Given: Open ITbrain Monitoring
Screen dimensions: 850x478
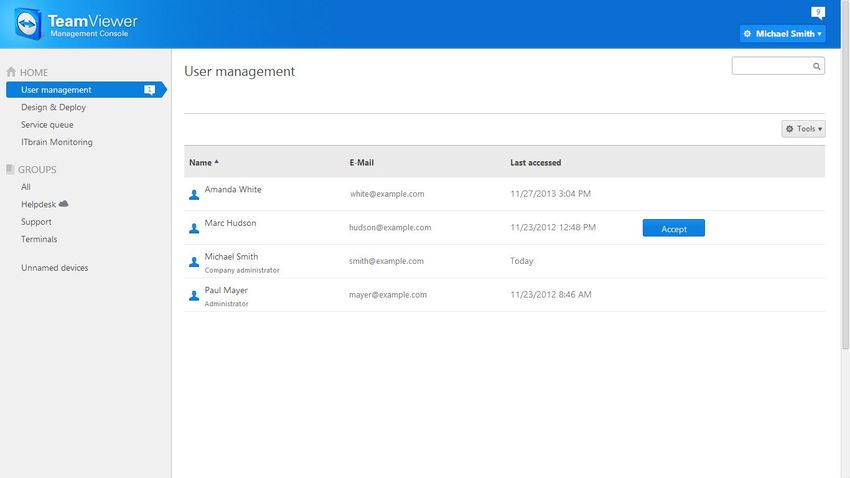Looking at the screenshot, I should point(56,142).
